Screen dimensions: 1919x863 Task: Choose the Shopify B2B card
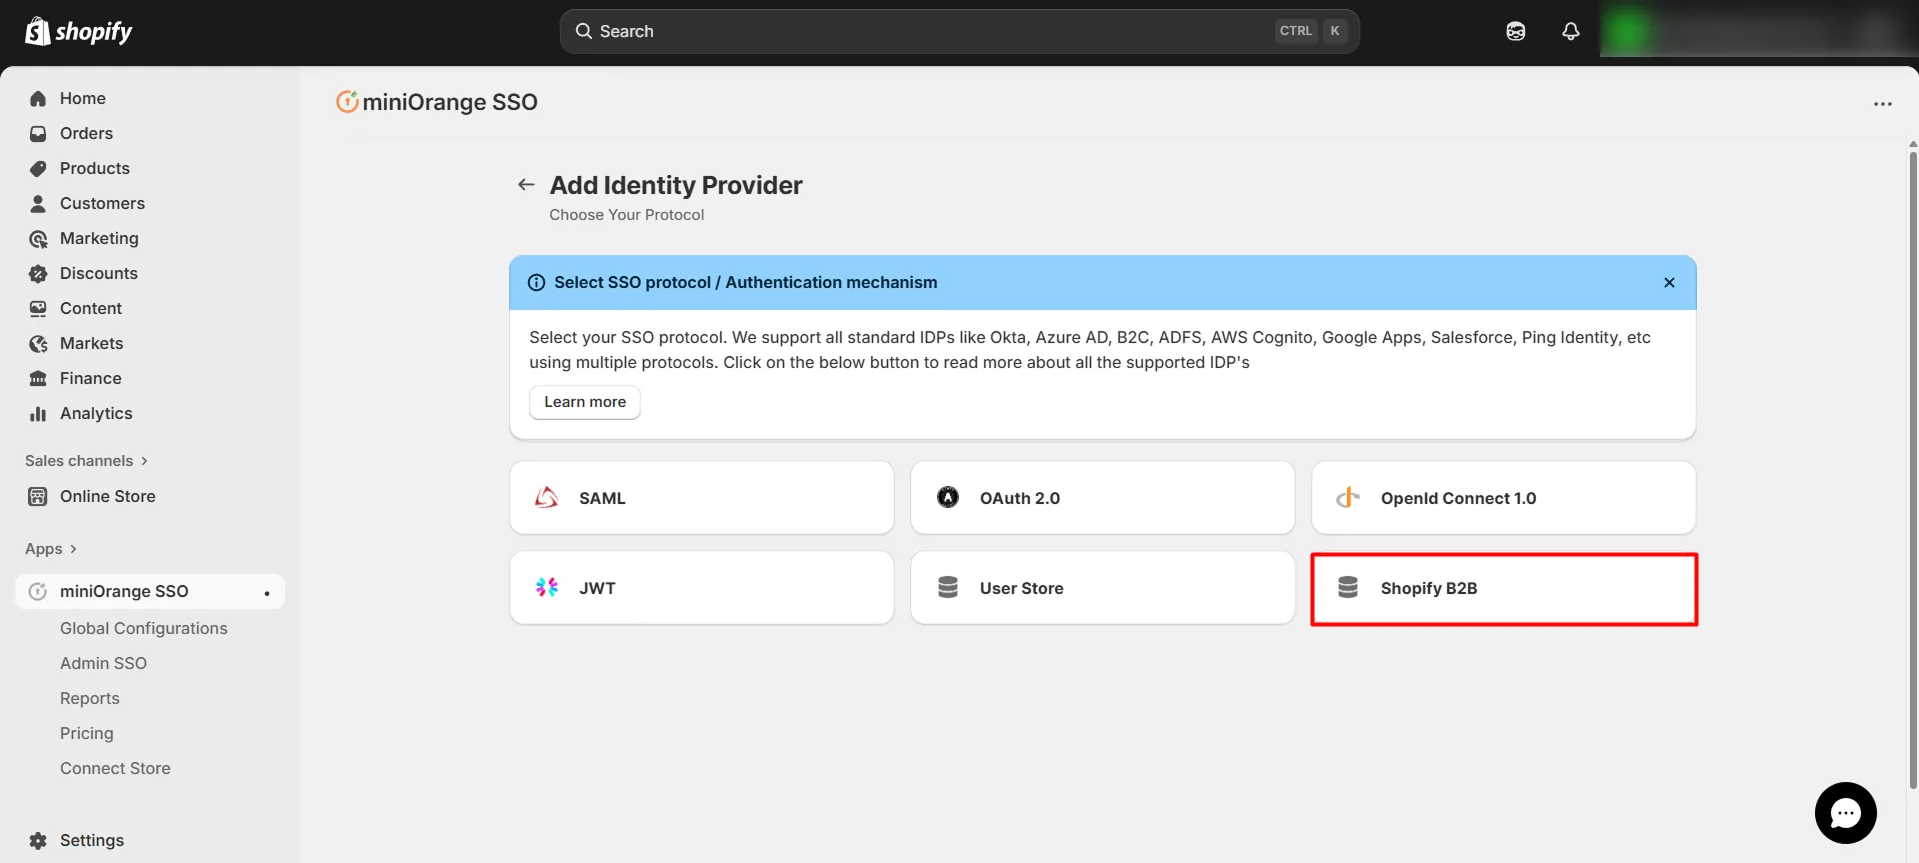coord(1503,589)
